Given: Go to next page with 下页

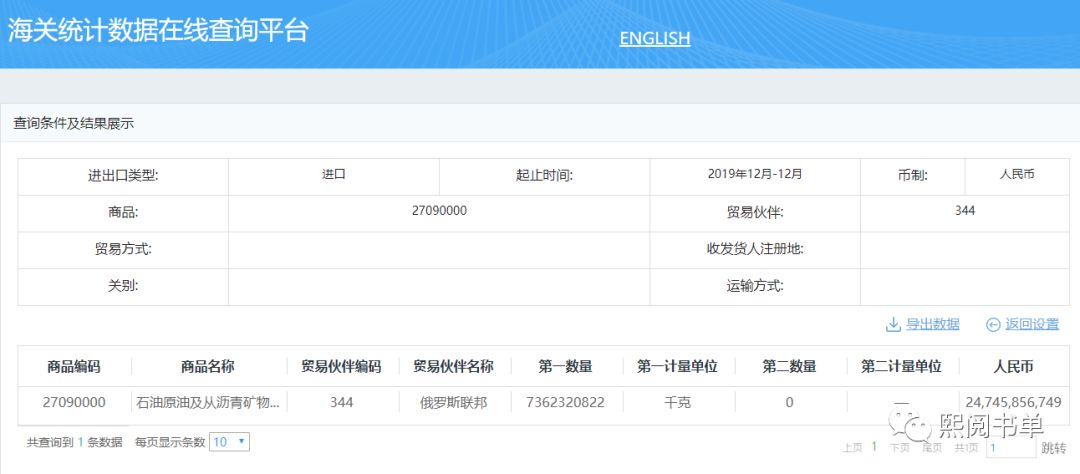Looking at the screenshot, I should tap(899, 448).
